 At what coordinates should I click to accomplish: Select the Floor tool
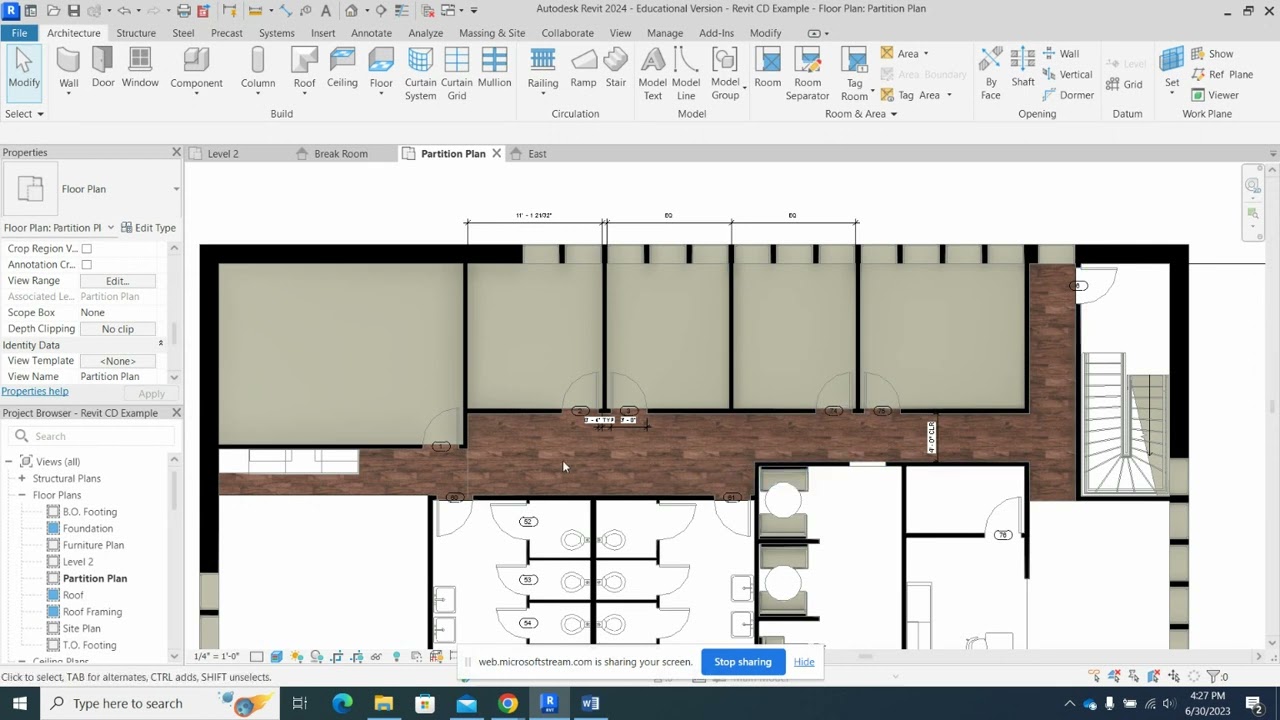[381, 71]
